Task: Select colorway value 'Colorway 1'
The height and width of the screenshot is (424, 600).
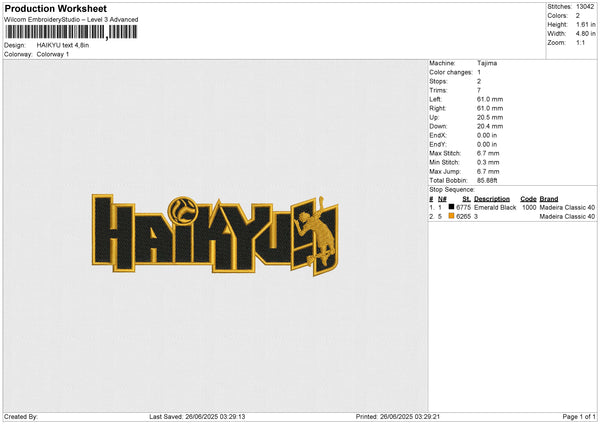Action: (x=53, y=54)
